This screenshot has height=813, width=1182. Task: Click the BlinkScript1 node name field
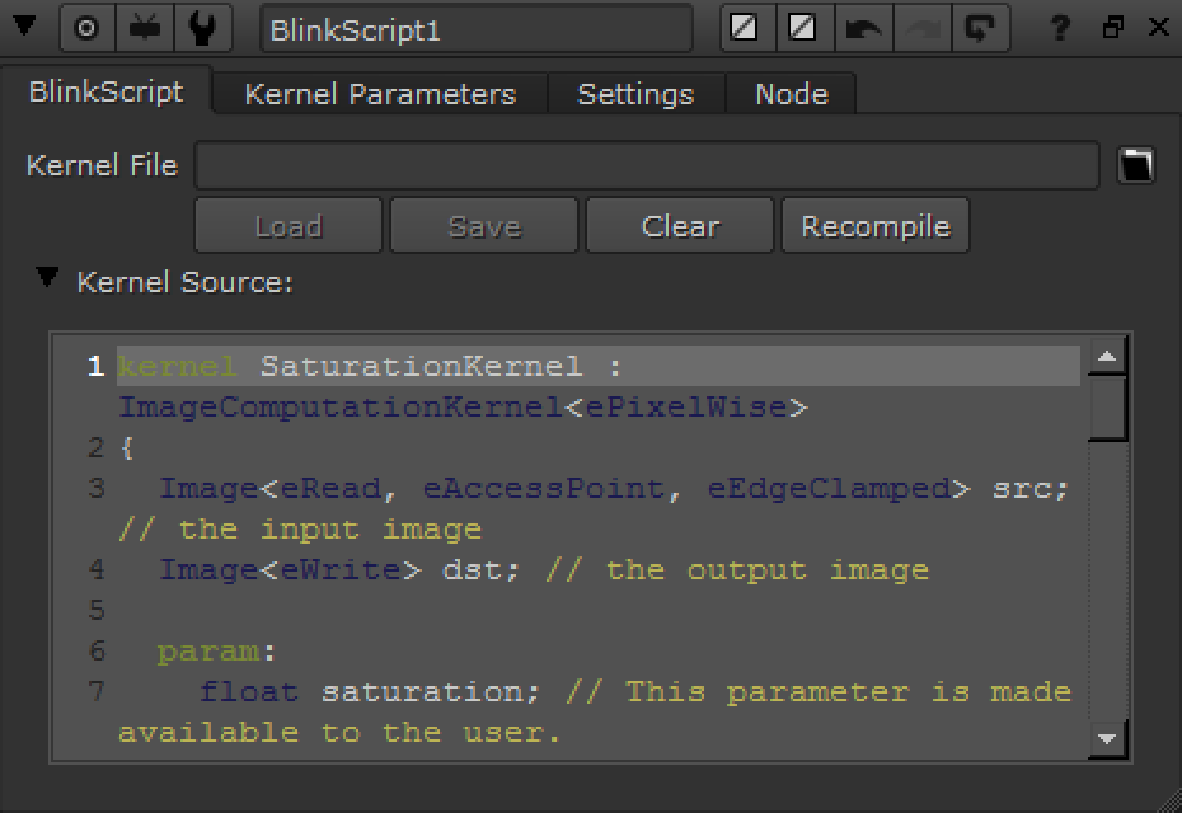tap(476, 29)
